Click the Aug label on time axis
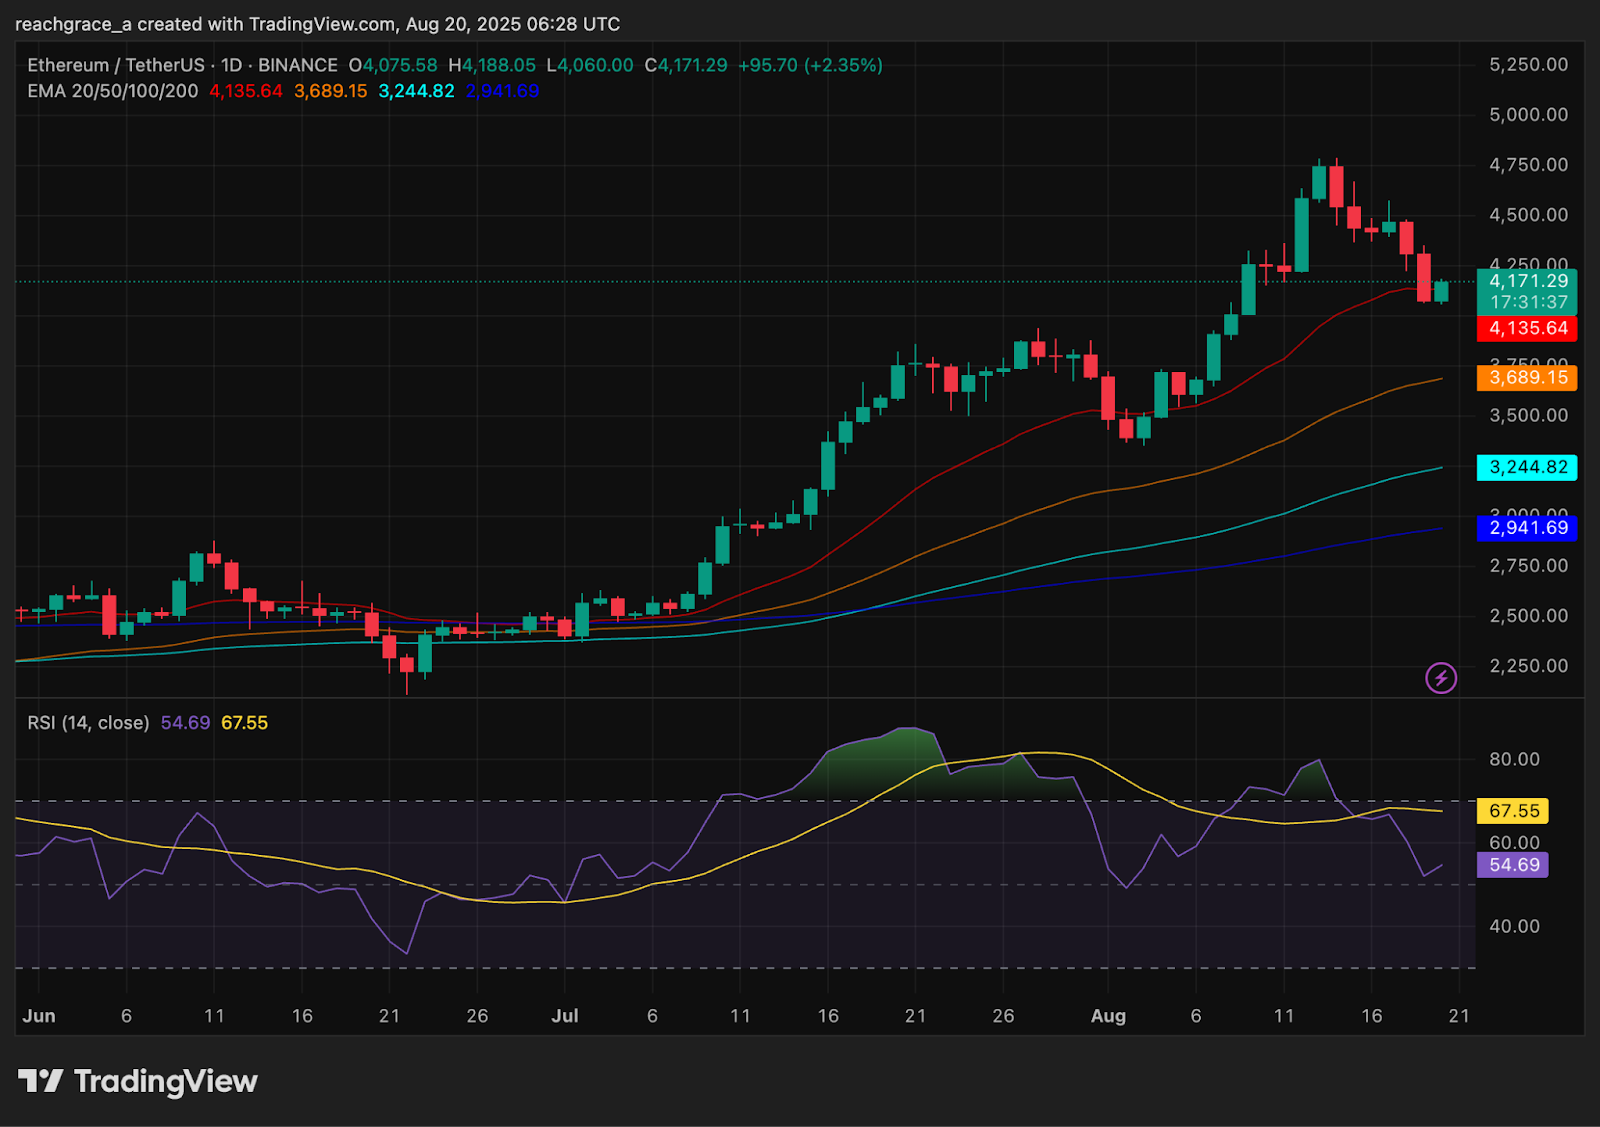The height and width of the screenshot is (1127, 1600). (1108, 1016)
